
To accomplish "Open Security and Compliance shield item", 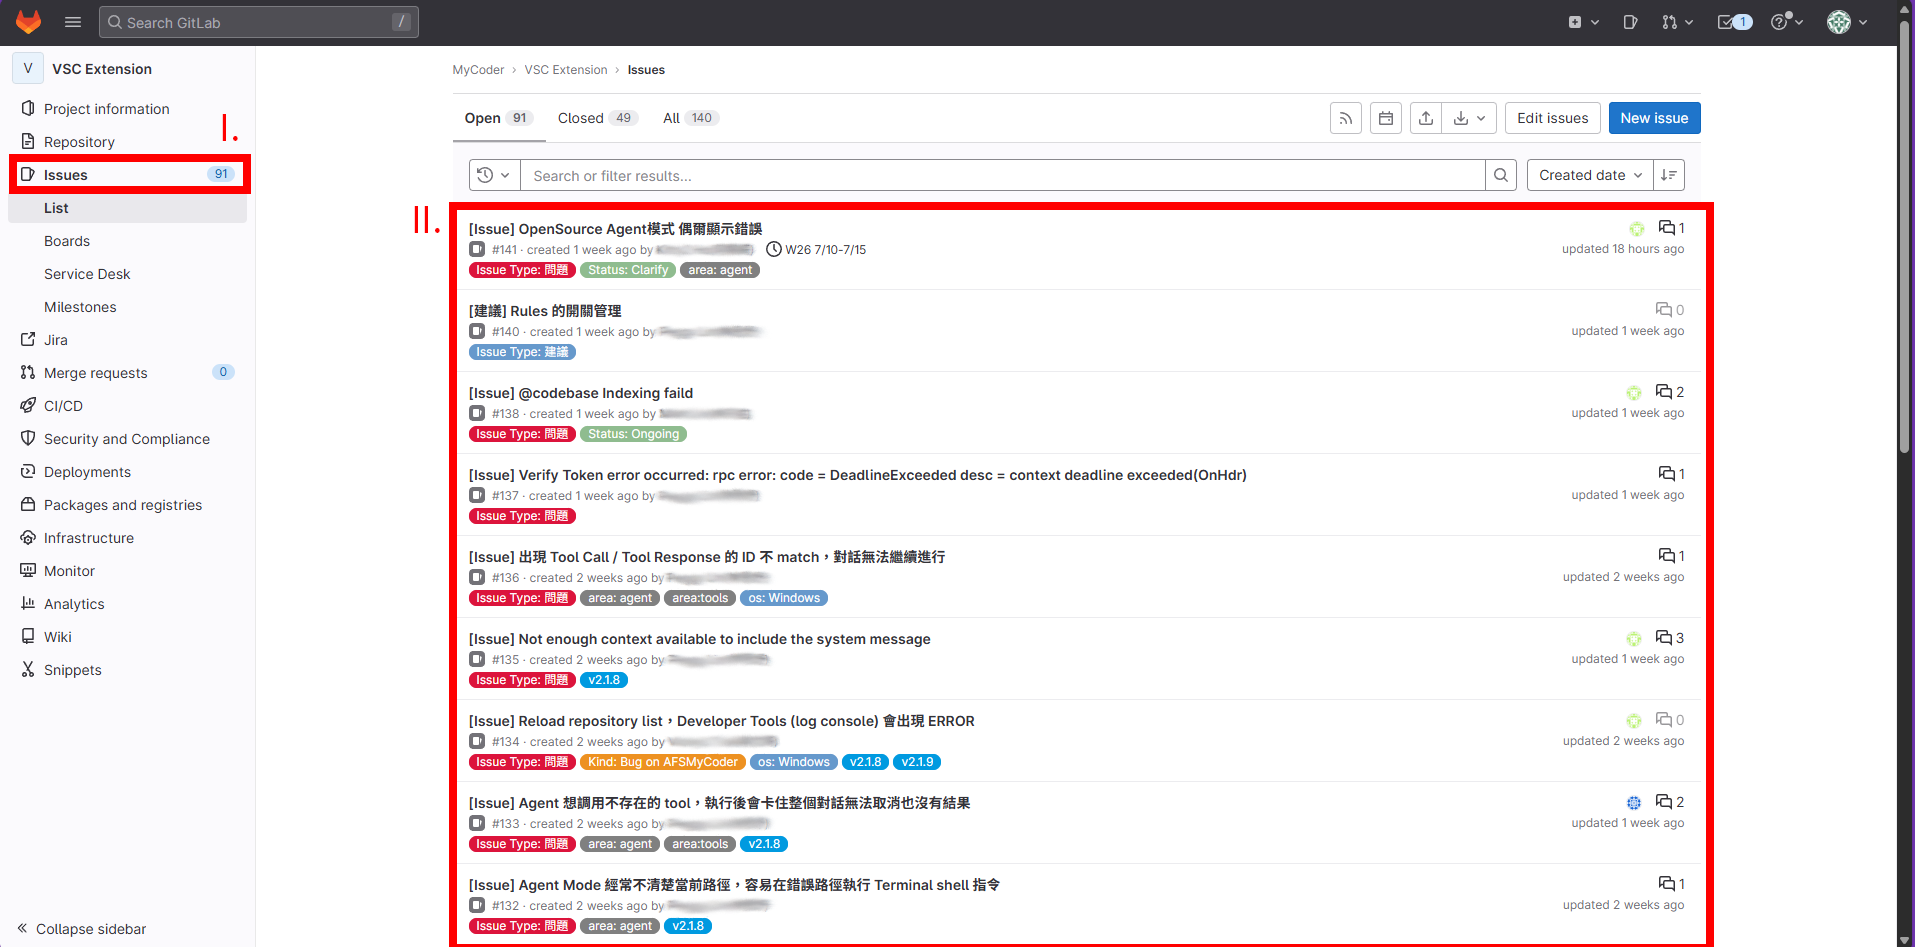I will click(x=127, y=439).
